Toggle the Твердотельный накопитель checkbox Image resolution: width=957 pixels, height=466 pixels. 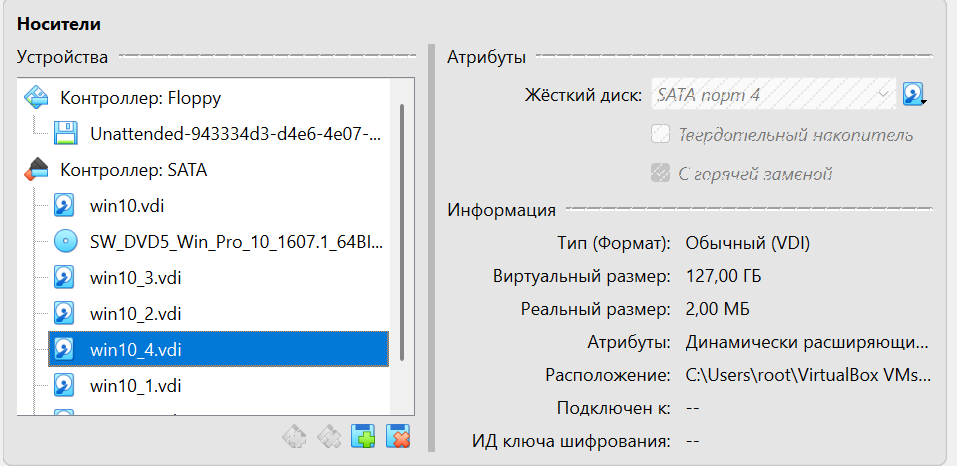tap(660, 134)
